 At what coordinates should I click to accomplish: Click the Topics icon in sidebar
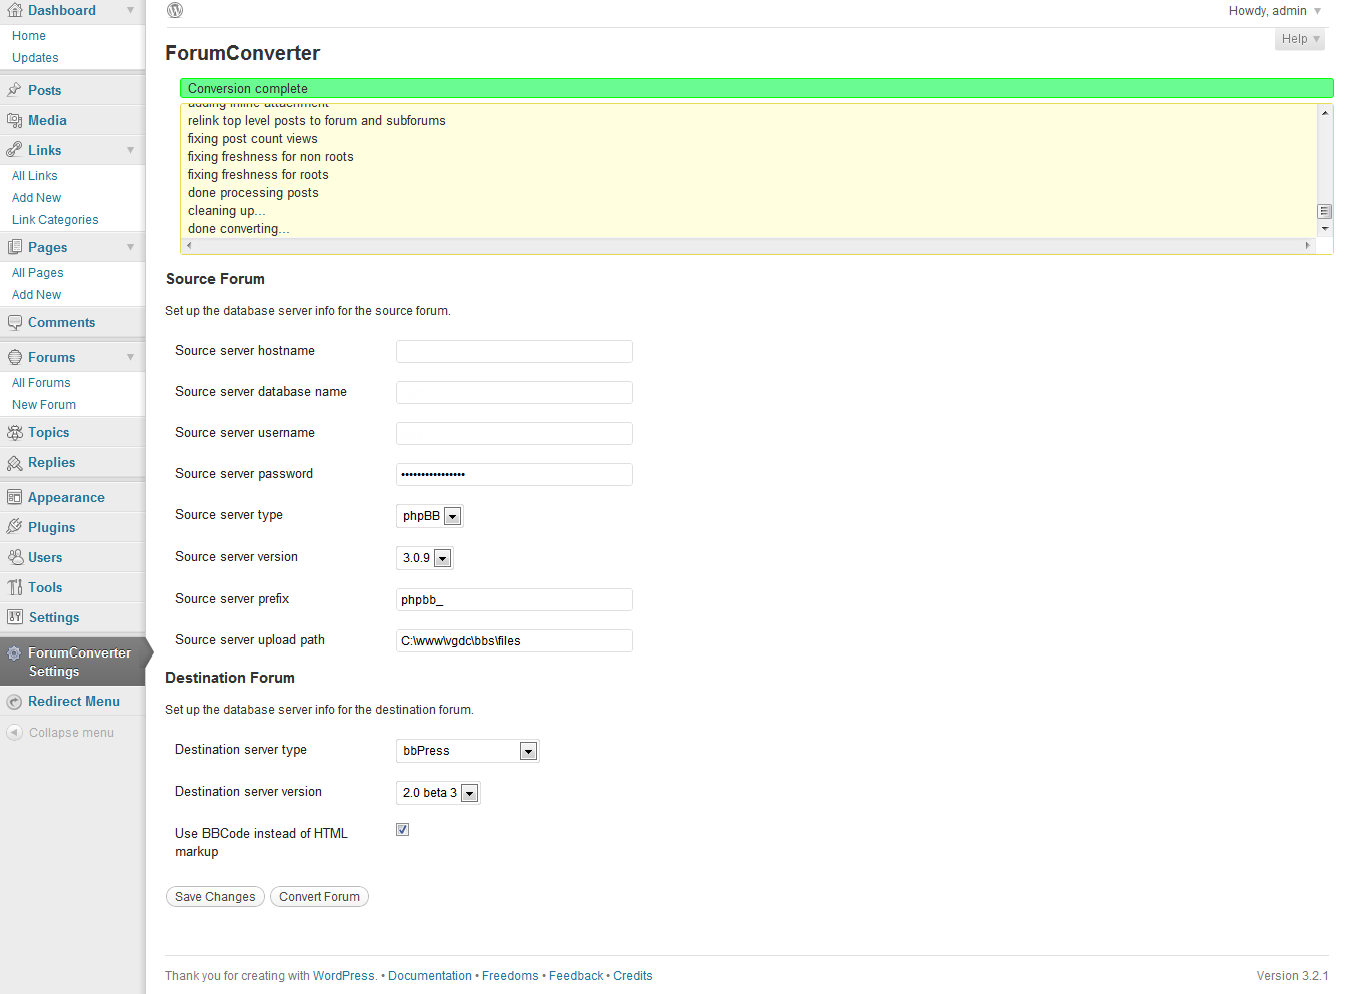(x=14, y=432)
